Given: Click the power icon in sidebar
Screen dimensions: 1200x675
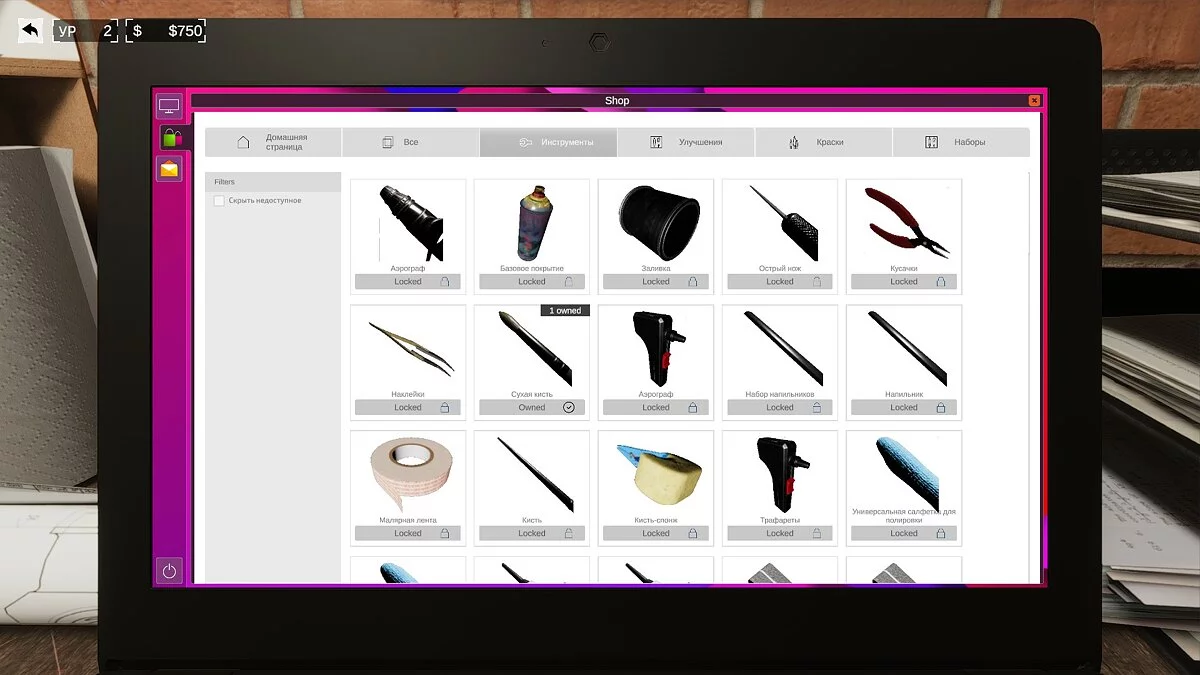Looking at the screenshot, I should click(169, 571).
